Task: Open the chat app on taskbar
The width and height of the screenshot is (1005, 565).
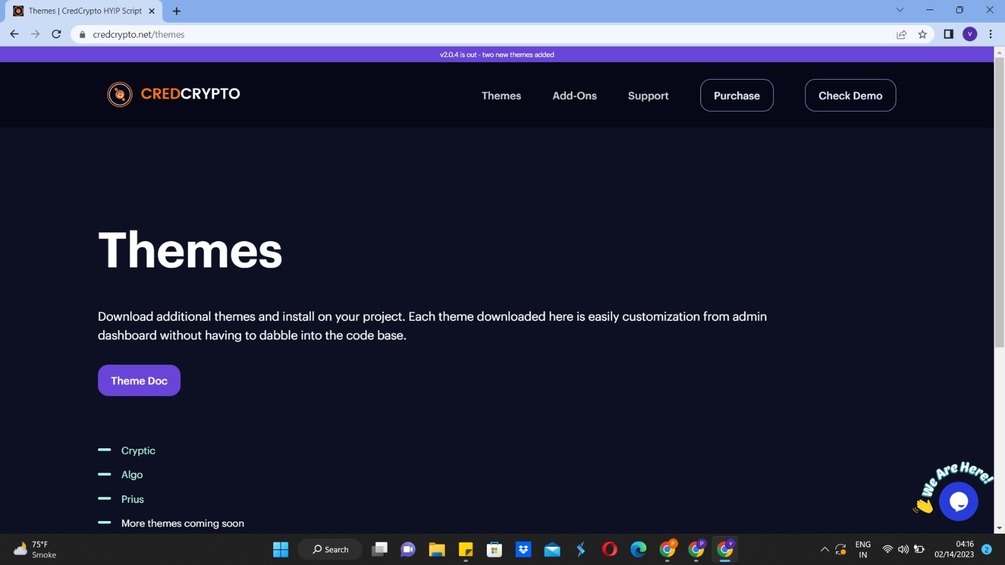Action: (x=408, y=550)
